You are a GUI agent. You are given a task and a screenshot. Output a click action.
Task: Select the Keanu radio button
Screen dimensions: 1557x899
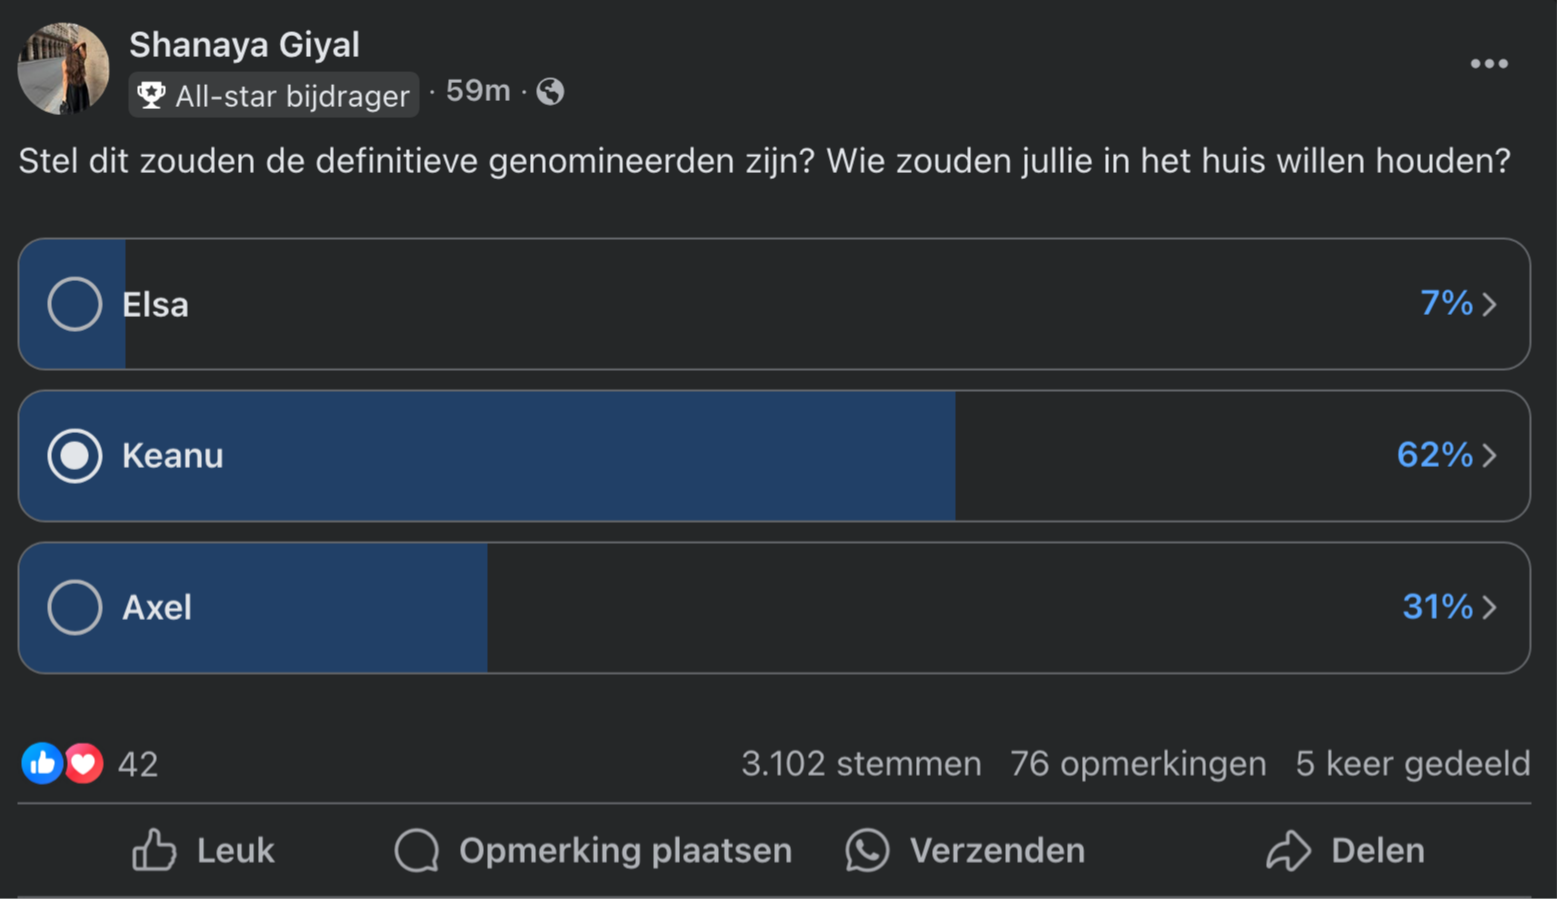coord(75,456)
